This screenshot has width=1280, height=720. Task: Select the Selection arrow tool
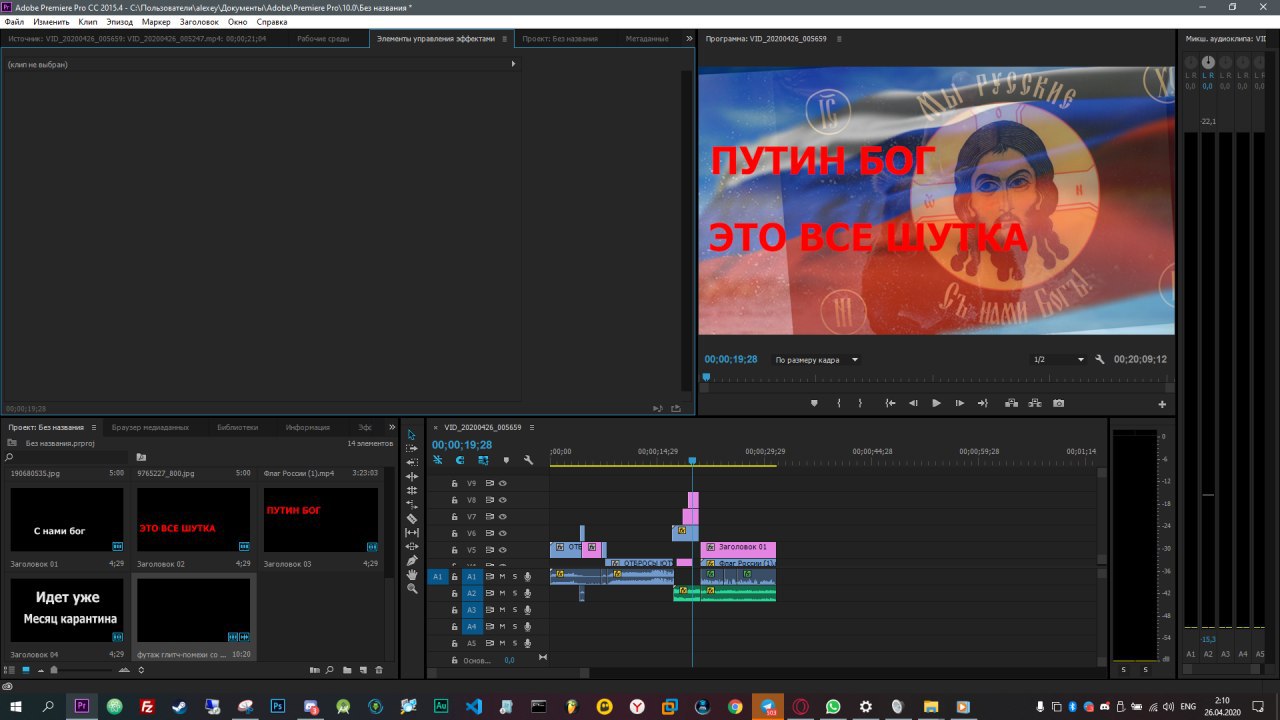point(412,435)
